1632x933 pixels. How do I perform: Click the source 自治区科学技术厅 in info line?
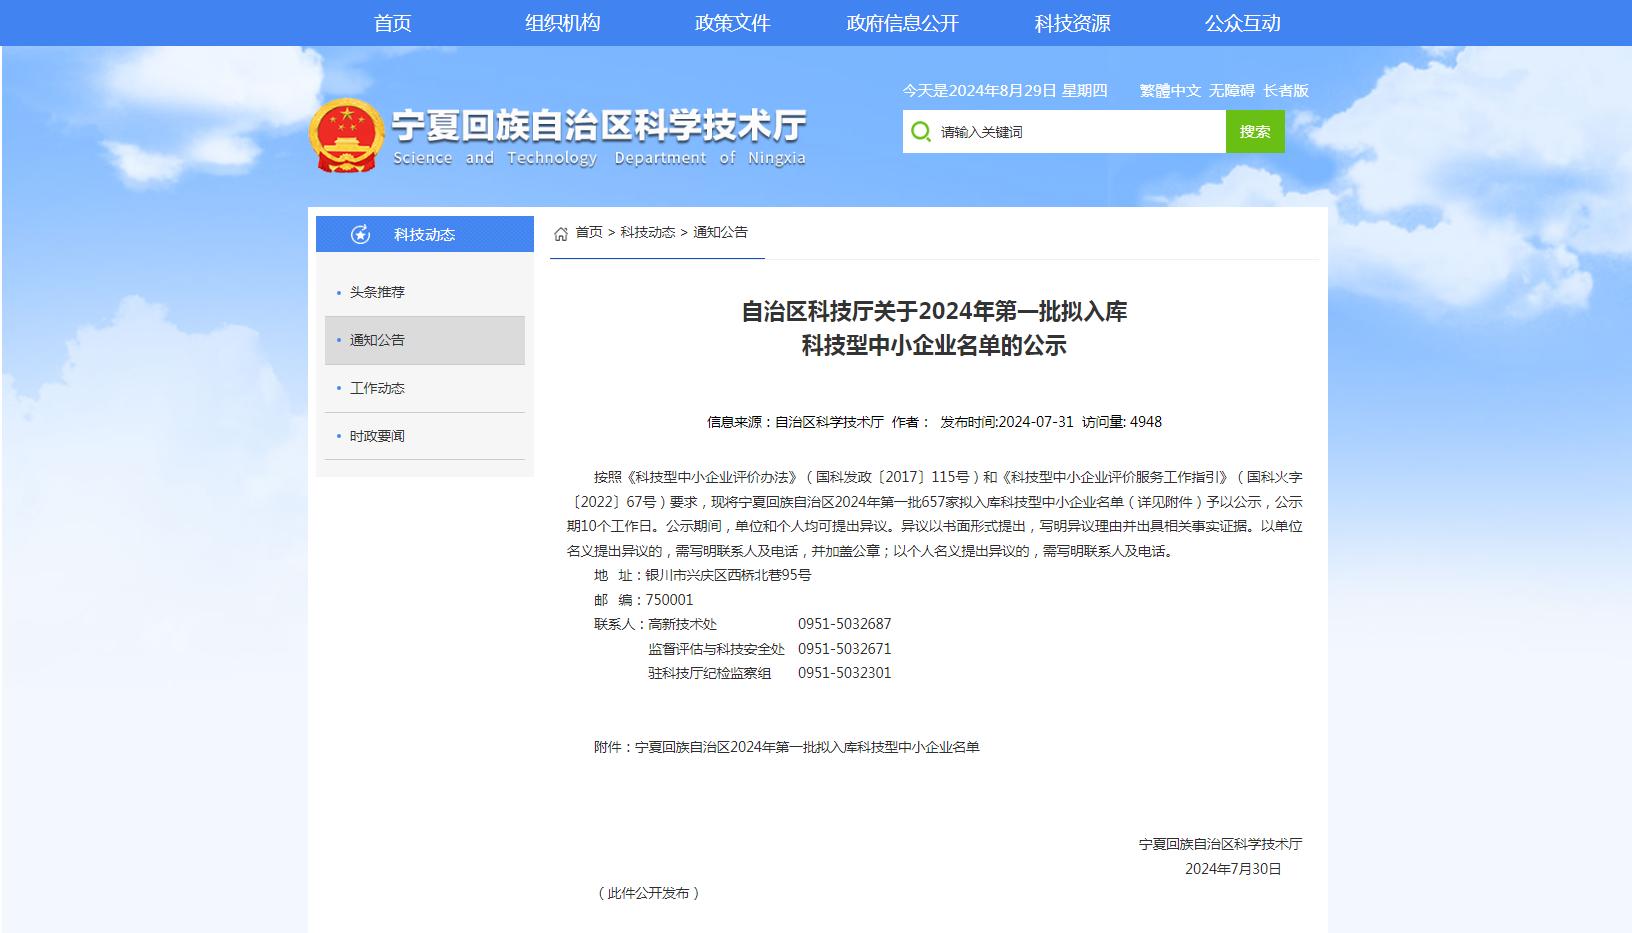(829, 422)
